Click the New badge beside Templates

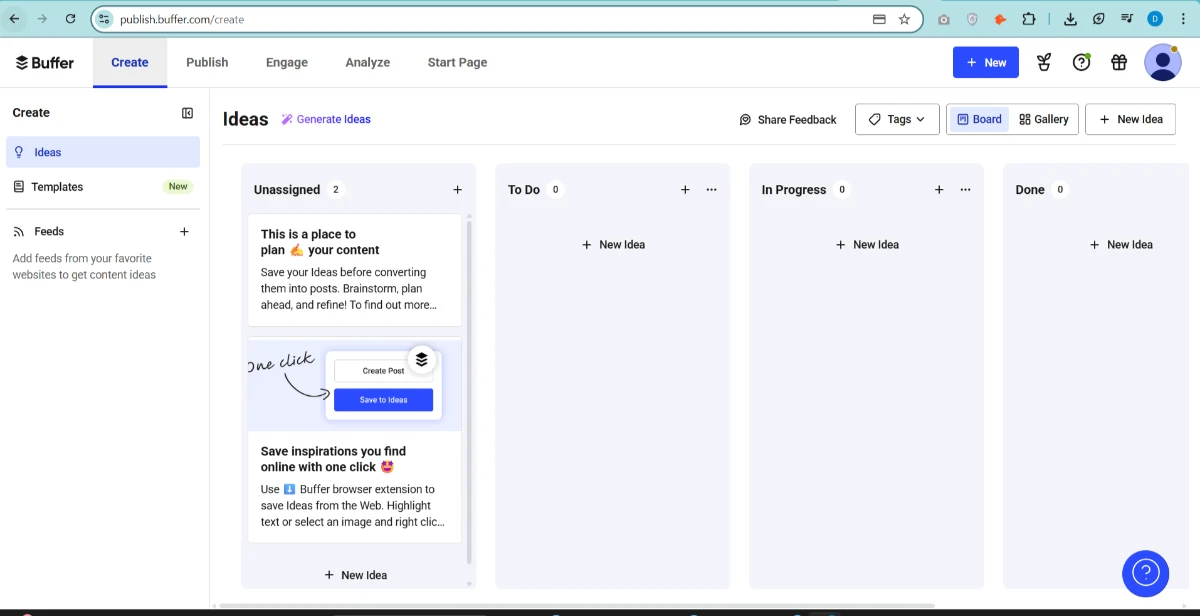[178, 187]
